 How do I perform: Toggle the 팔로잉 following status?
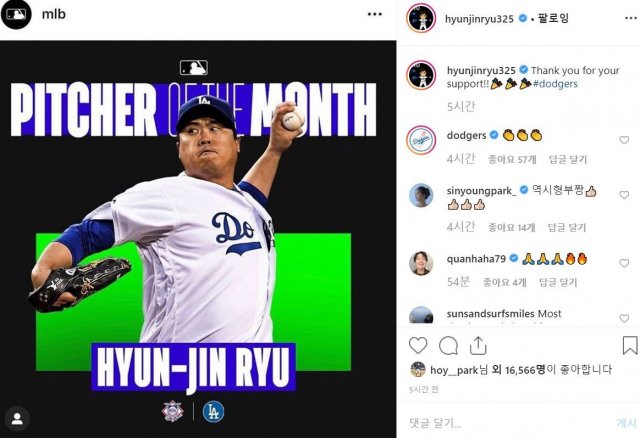(553, 18)
